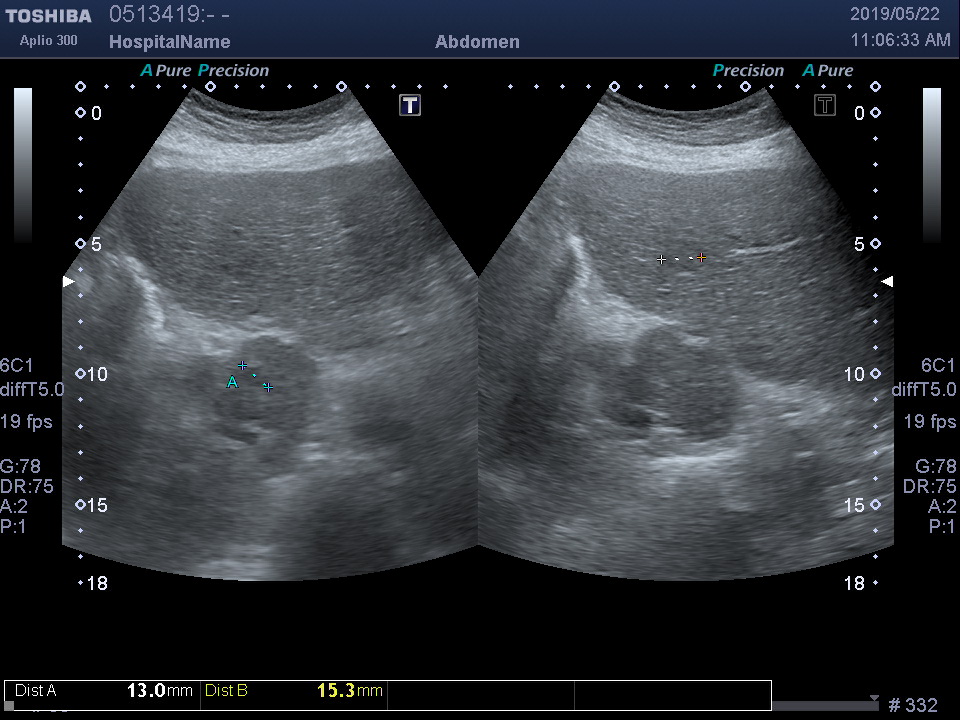Toggle Precision label above right image
Viewport: 960px width, 720px height.
point(748,71)
